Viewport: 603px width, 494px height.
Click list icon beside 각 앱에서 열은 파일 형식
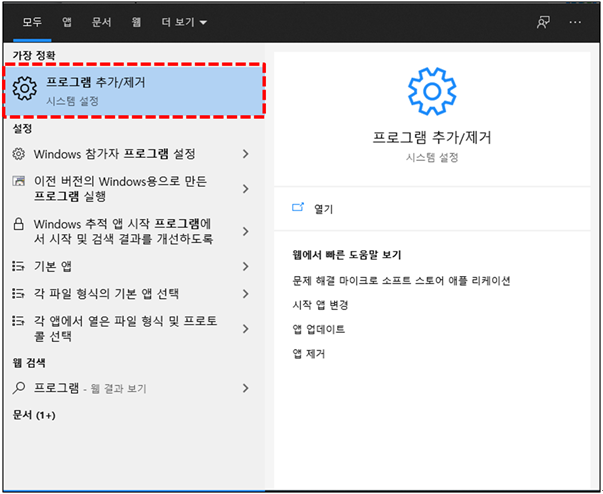click(x=18, y=321)
